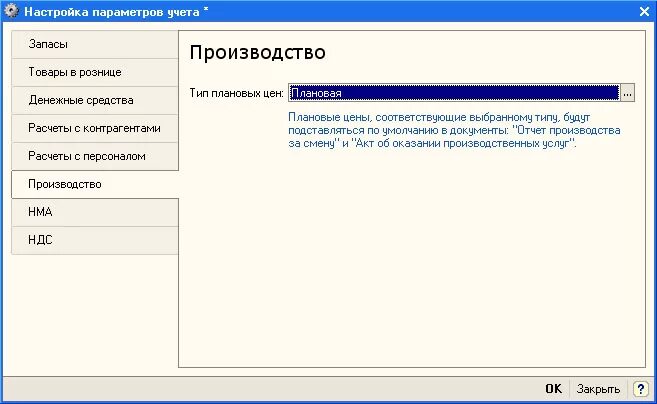Switch to Товары в рознице tab
The image size is (657, 404).
[95, 73]
